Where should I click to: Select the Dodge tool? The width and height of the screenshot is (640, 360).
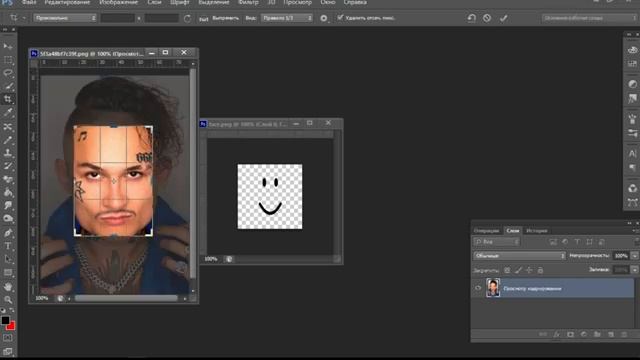pyautogui.click(x=8, y=219)
